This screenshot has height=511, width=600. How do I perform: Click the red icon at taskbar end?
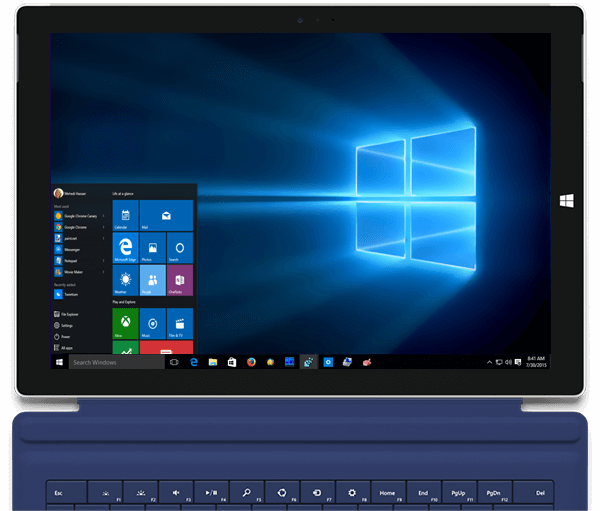[x=367, y=362]
